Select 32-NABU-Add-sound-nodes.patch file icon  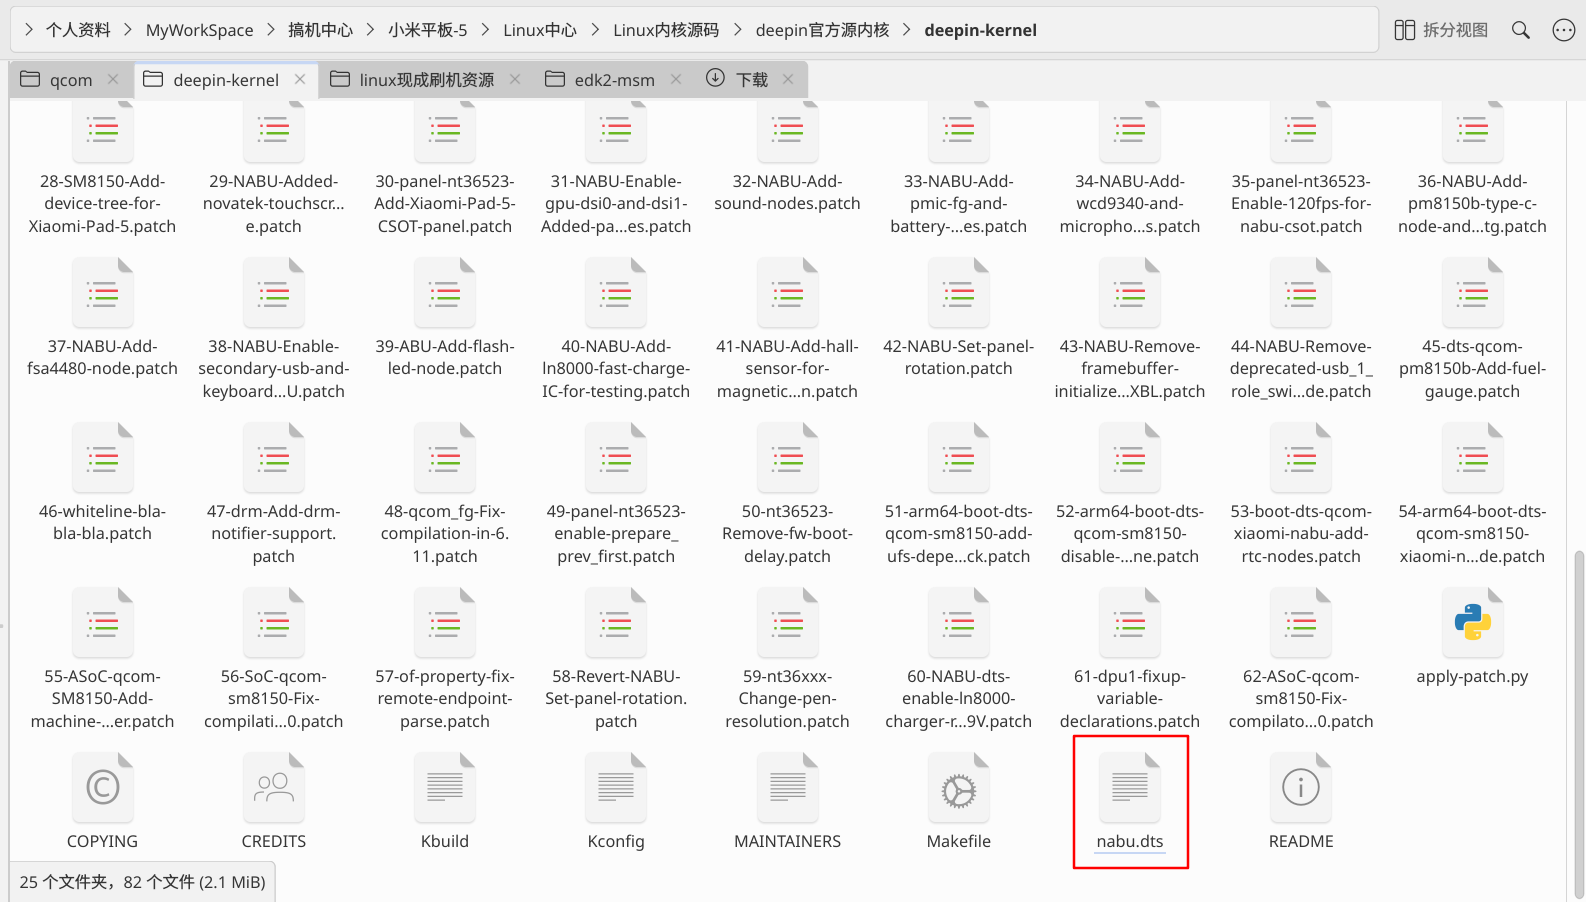click(787, 130)
